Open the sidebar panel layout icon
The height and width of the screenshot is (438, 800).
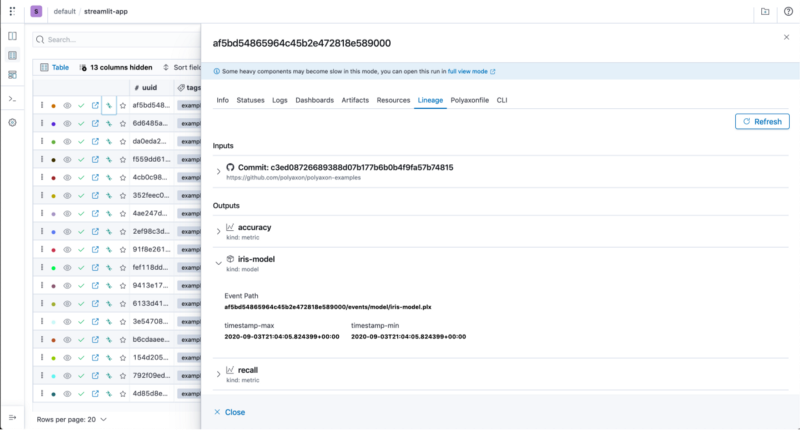click(12, 36)
